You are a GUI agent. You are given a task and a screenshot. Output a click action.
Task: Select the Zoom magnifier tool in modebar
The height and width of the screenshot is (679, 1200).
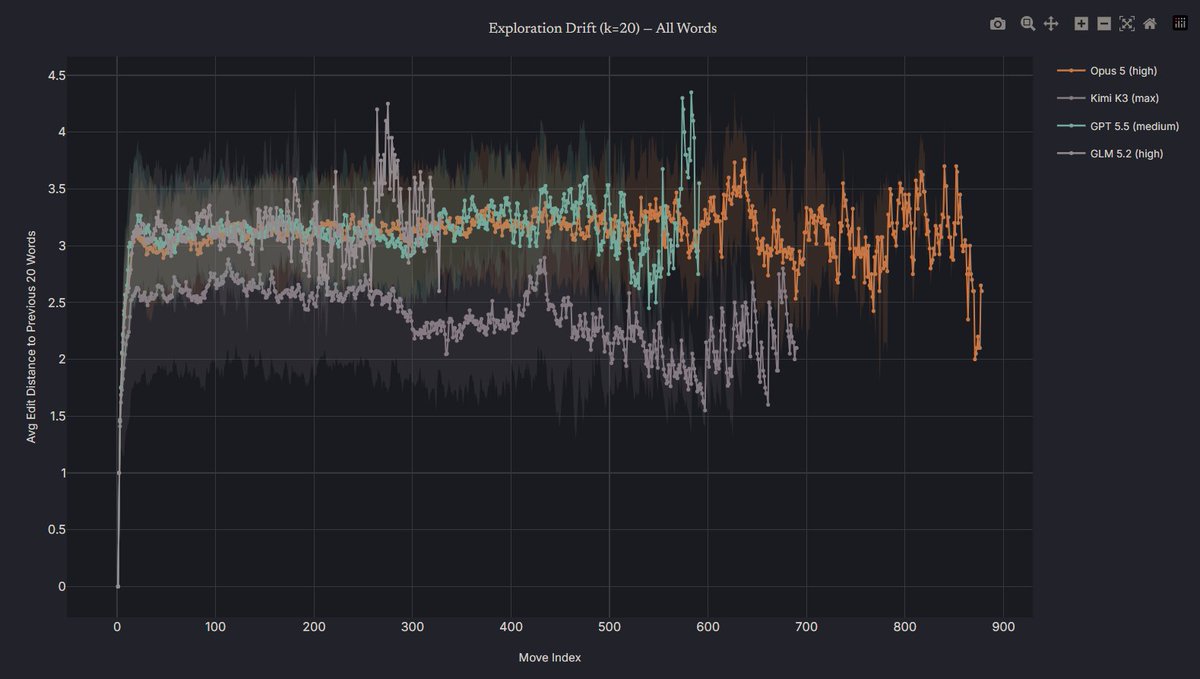pyautogui.click(x=1028, y=23)
